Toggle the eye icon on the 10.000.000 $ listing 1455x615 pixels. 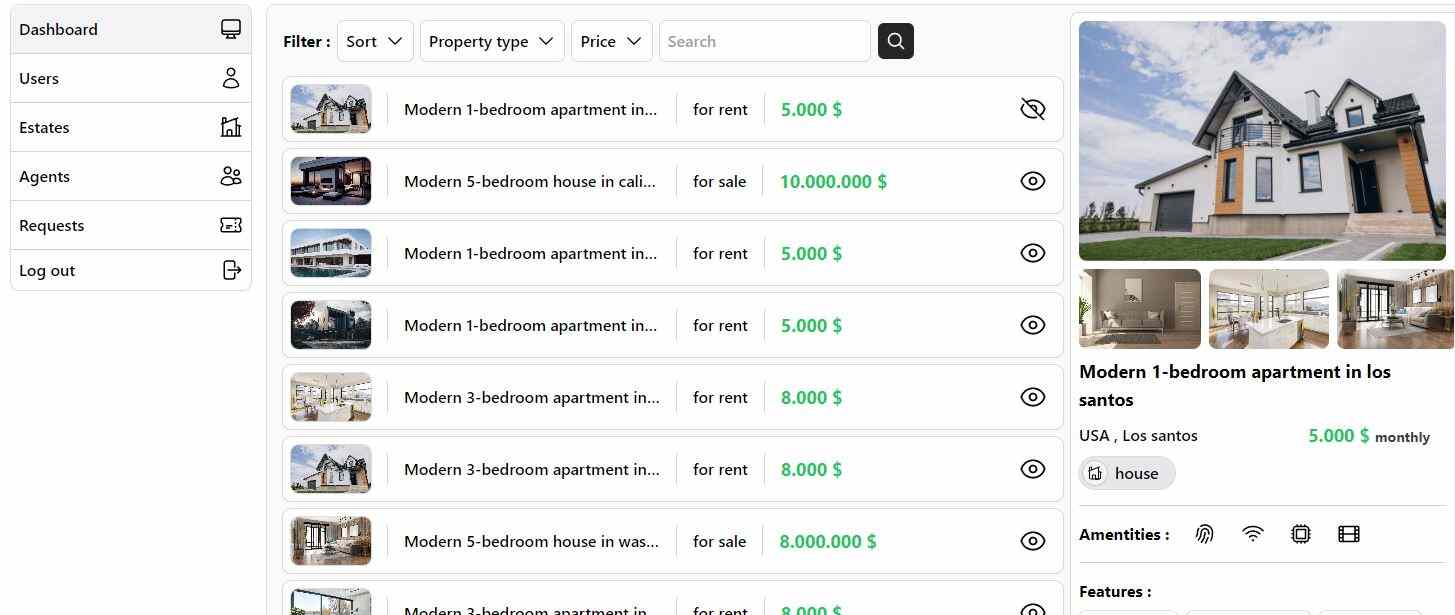(1032, 181)
